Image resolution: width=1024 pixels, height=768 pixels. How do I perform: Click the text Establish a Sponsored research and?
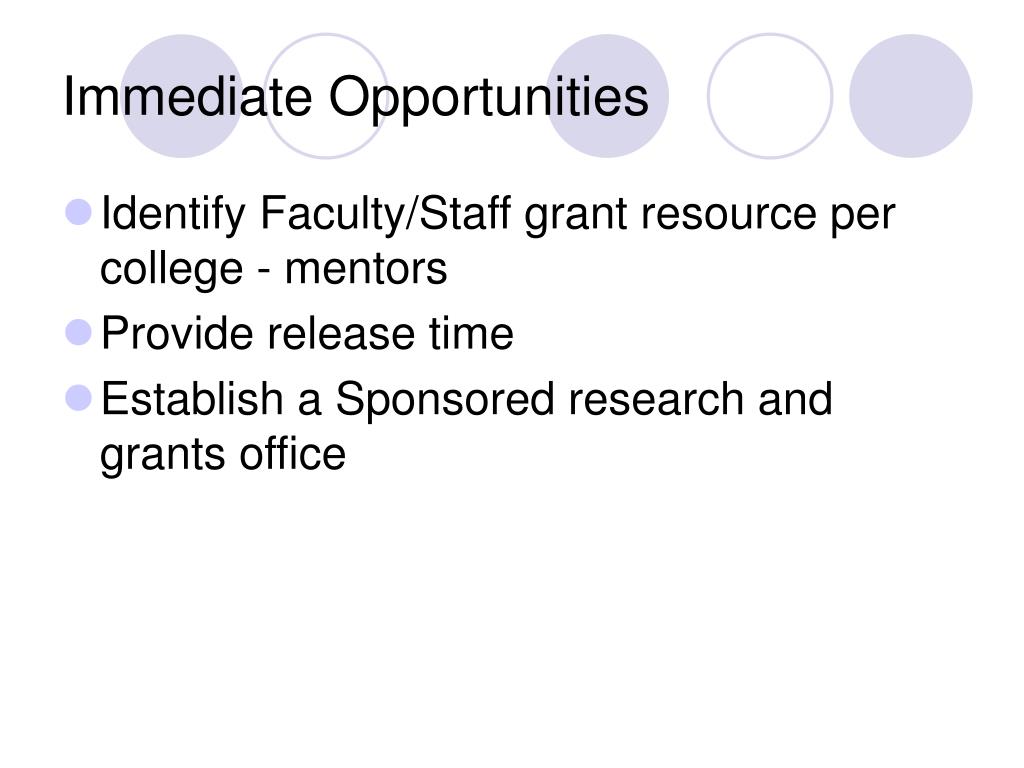click(x=466, y=400)
